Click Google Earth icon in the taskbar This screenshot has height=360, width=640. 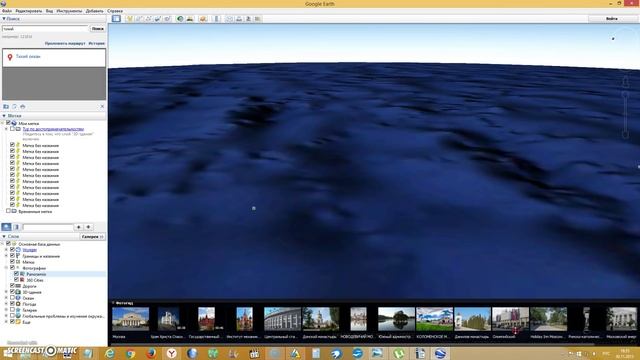click(440, 353)
